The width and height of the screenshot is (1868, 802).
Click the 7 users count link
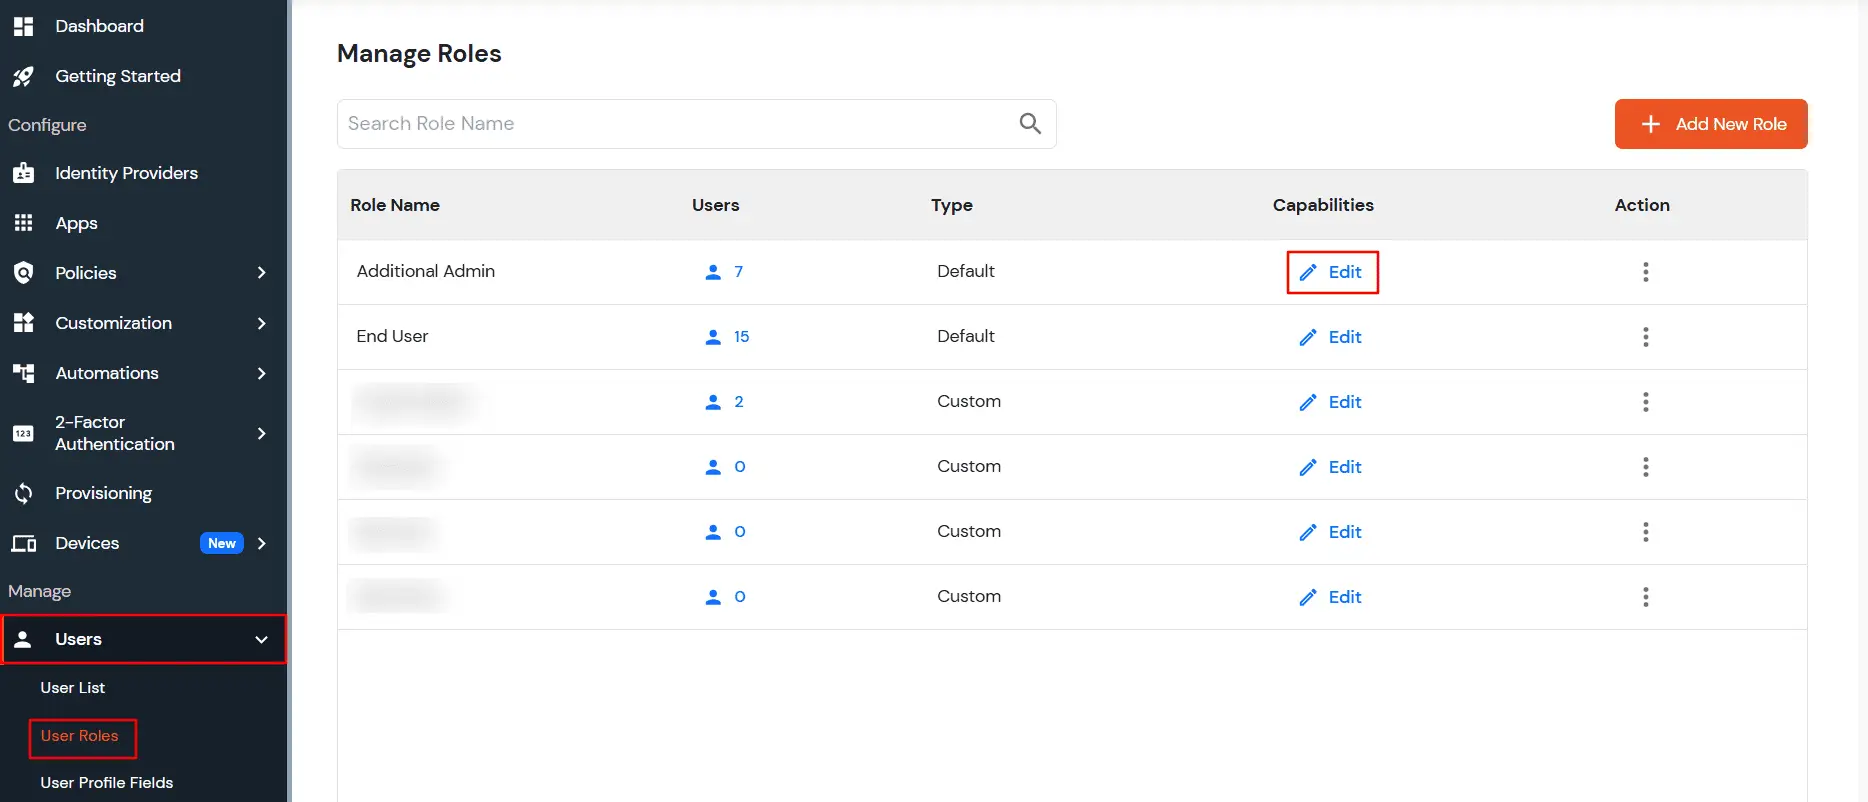[x=739, y=272]
